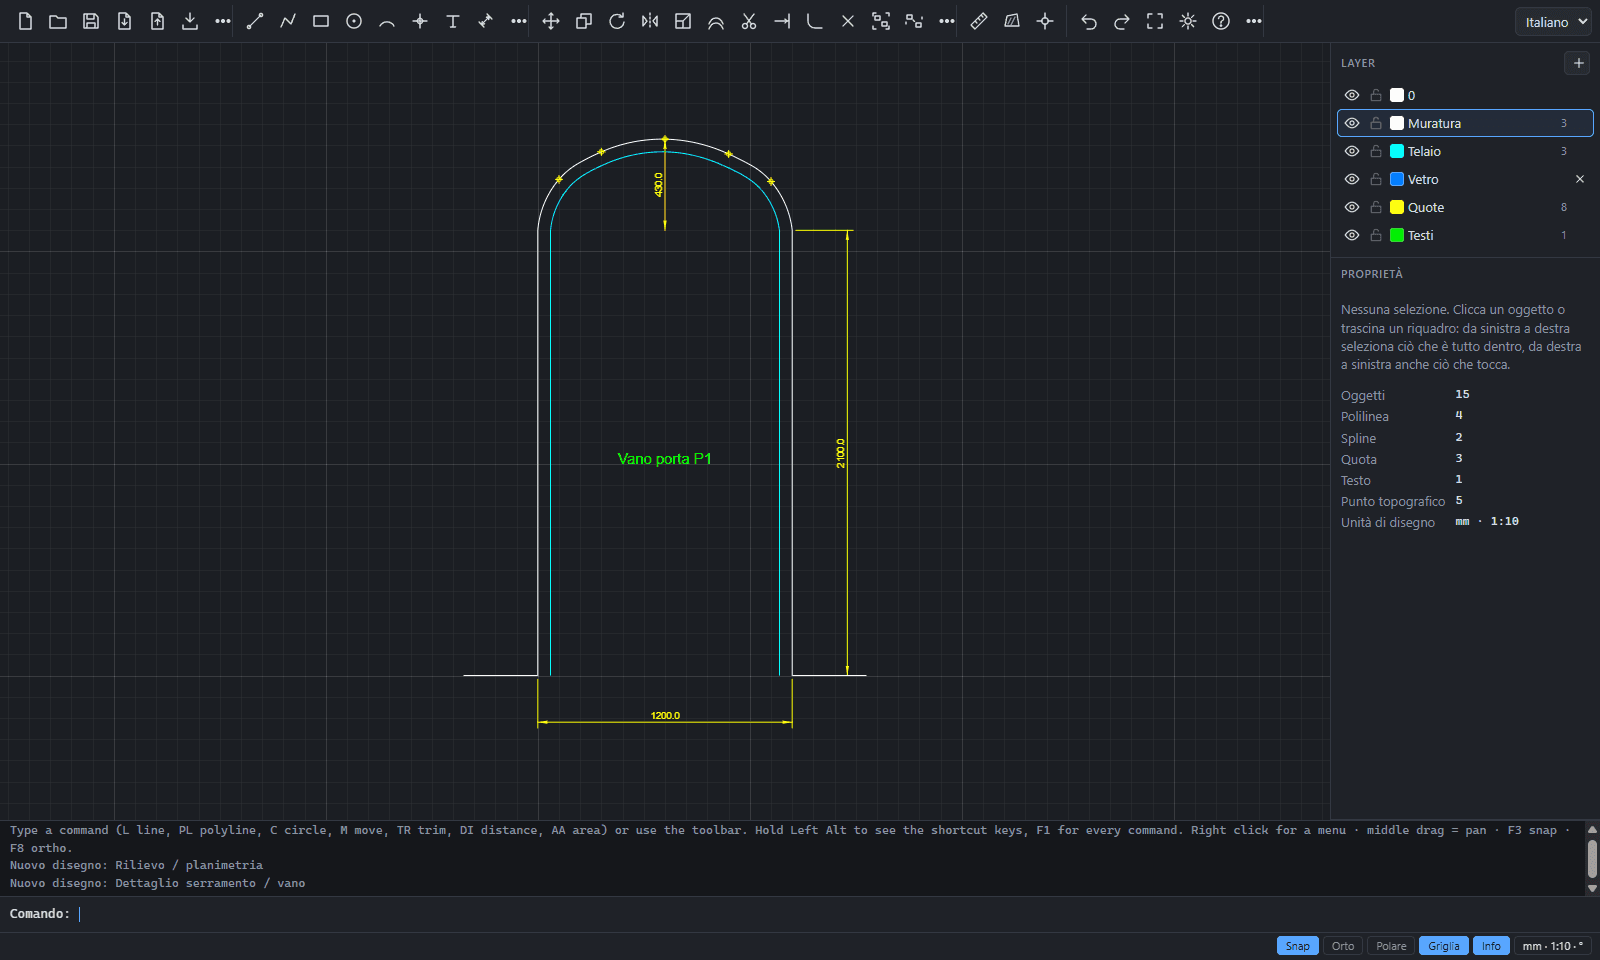Select the Polyline drawing tool
The height and width of the screenshot is (960, 1600).
[288, 21]
